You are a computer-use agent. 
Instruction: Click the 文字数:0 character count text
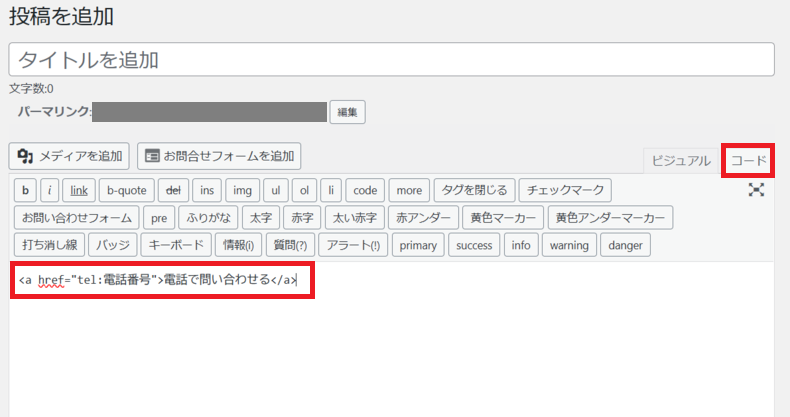[31, 89]
